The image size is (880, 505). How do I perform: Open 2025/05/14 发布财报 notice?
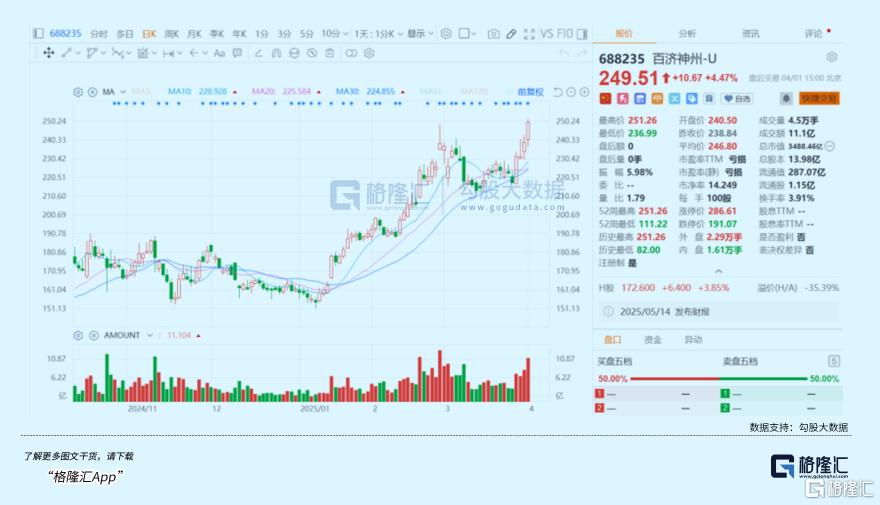click(x=718, y=311)
